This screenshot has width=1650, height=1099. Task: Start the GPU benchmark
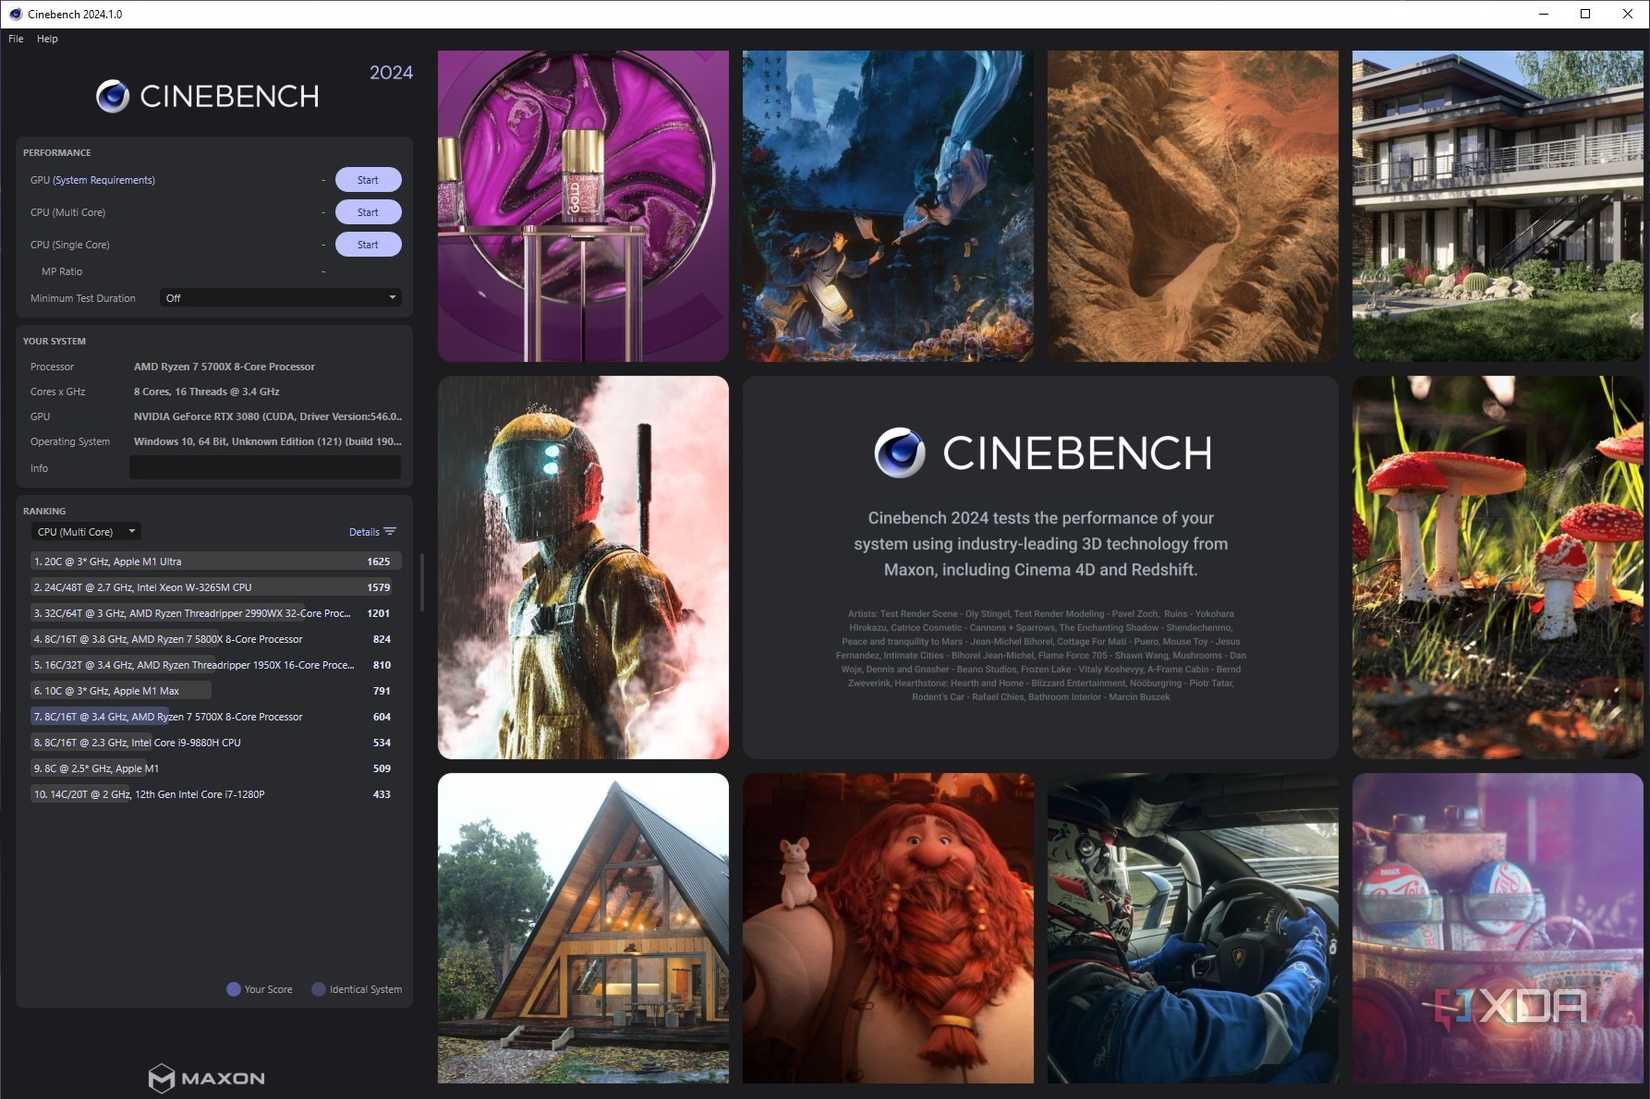point(367,179)
